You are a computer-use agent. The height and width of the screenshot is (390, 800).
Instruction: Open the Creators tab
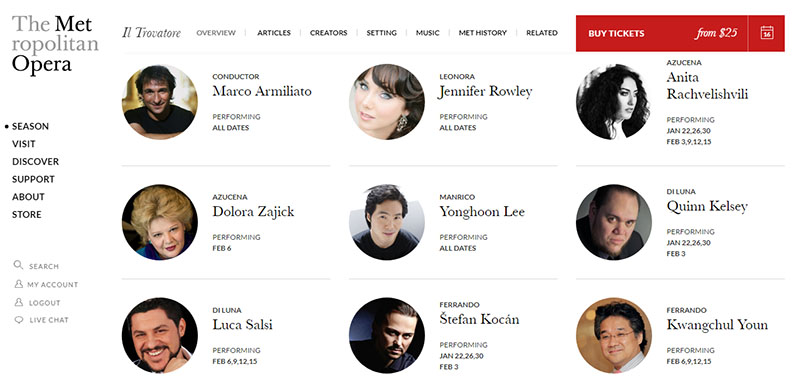tap(329, 33)
